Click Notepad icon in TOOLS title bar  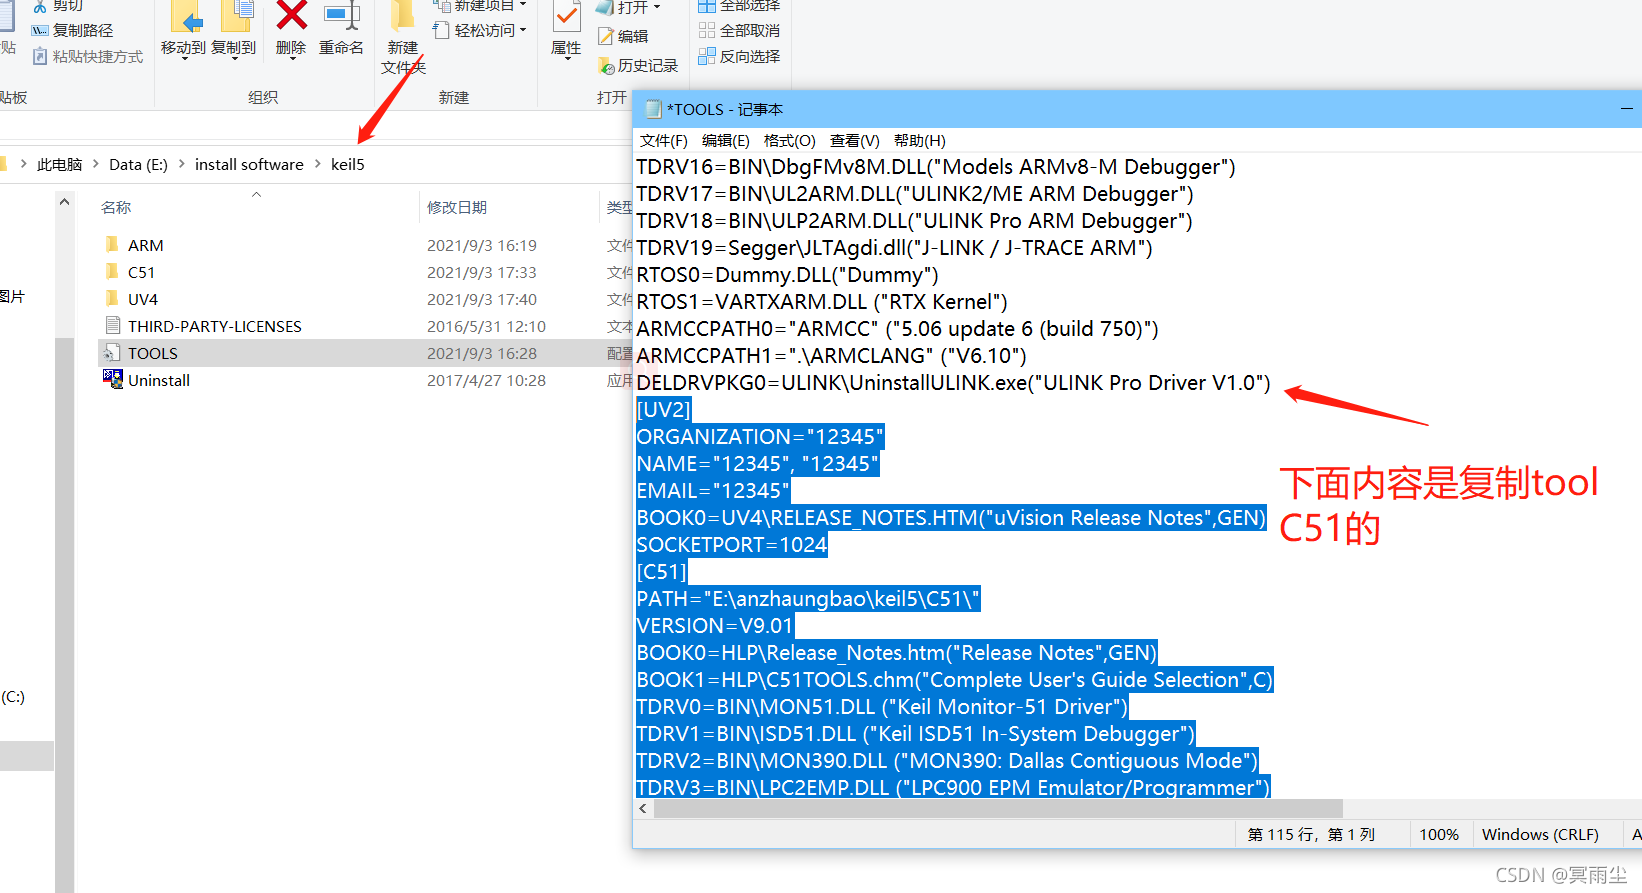pos(653,110)
